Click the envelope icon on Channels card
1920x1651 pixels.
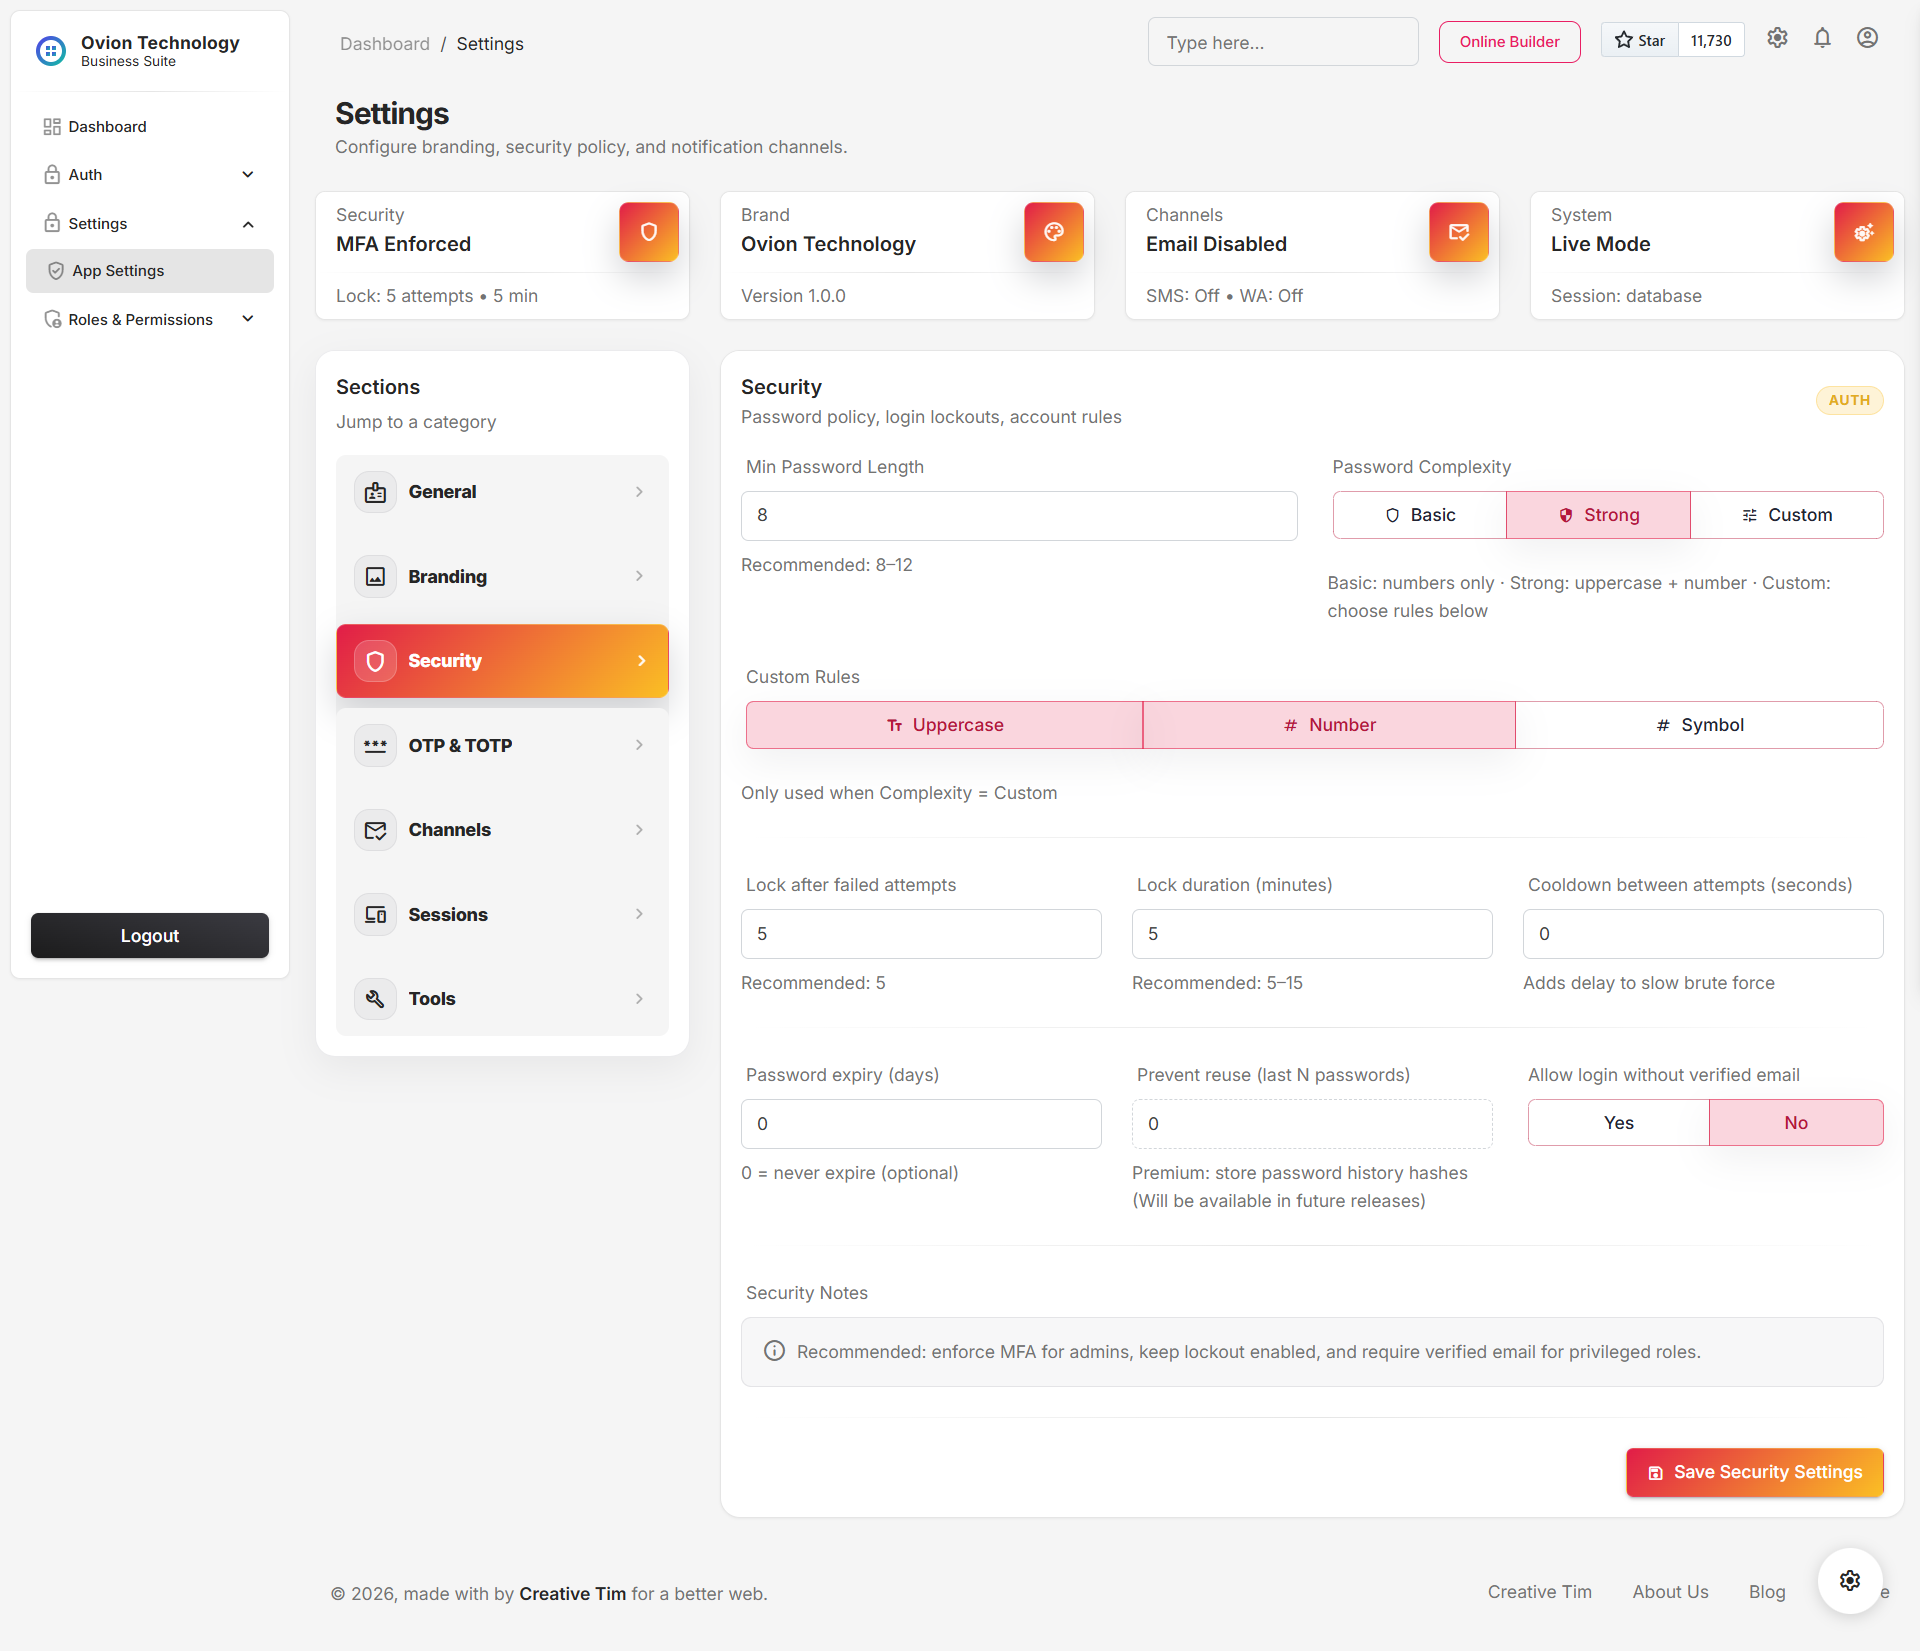(x=1458, y=232)
